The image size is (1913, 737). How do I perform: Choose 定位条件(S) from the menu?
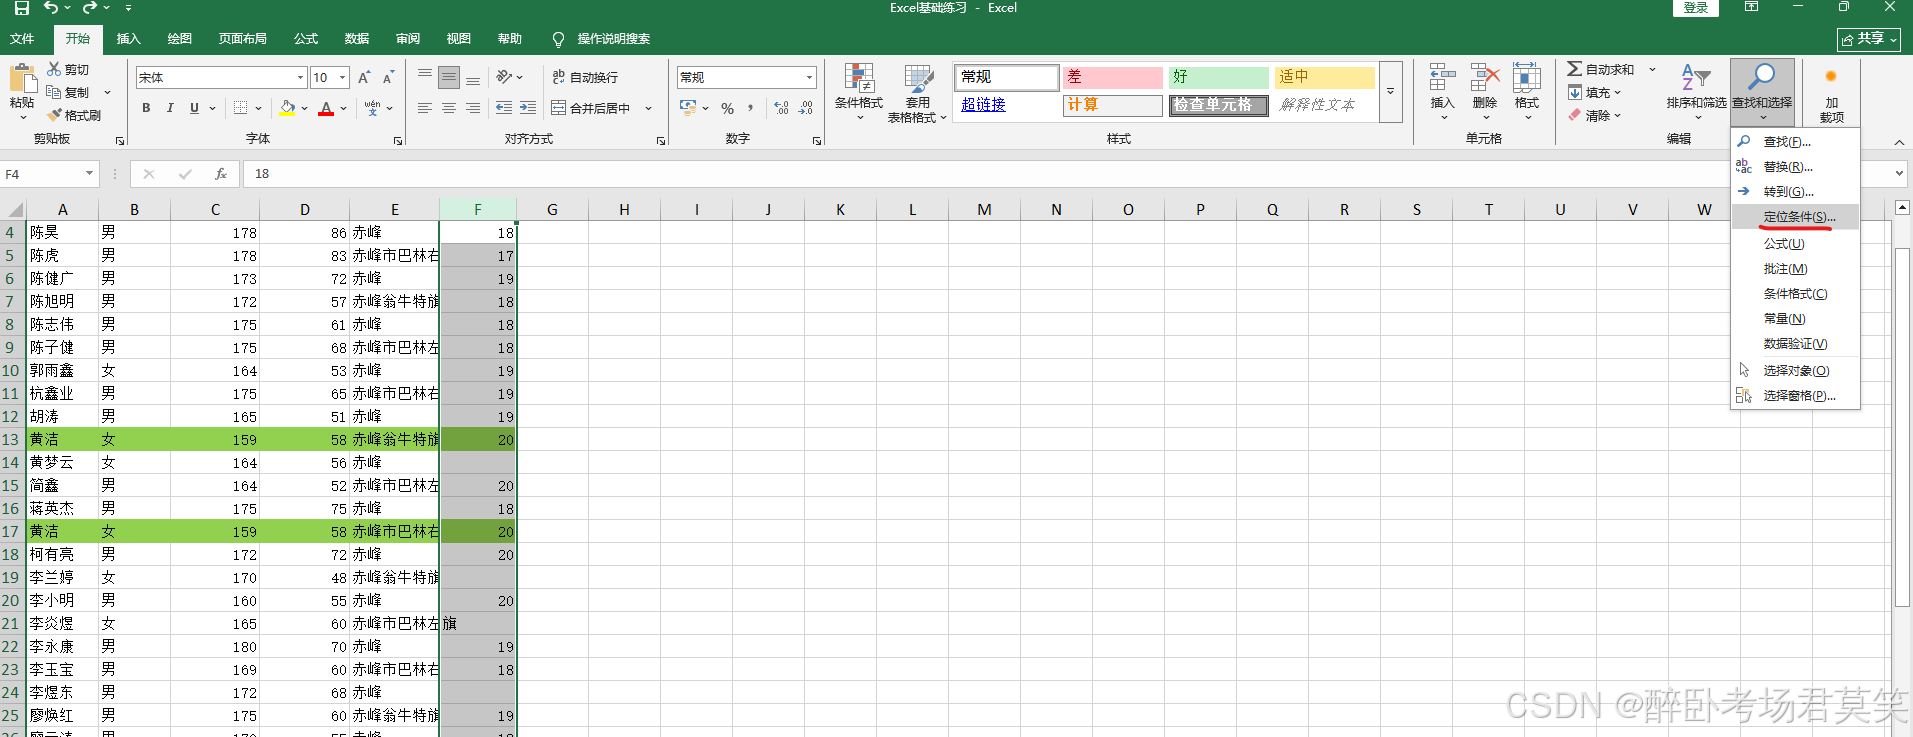(1795, 217)
